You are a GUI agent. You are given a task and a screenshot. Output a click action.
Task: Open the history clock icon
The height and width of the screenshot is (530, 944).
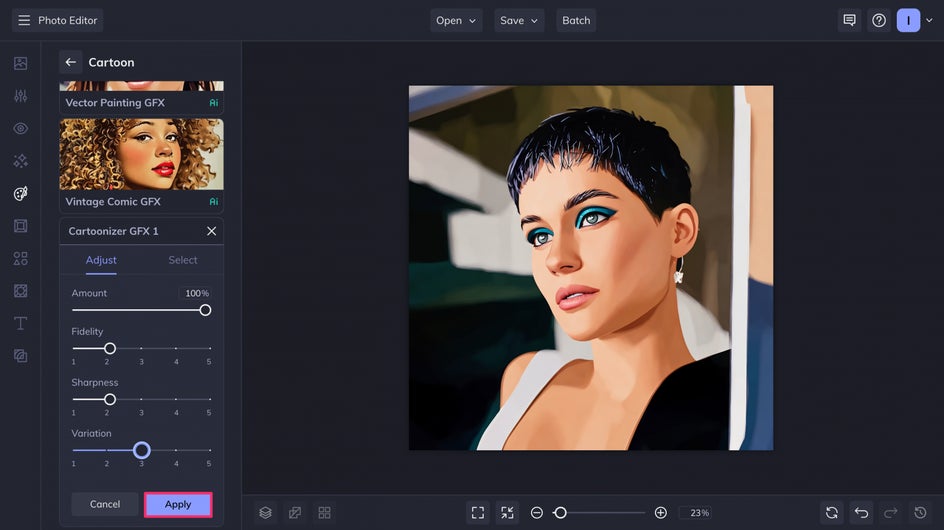pos(921,513)
